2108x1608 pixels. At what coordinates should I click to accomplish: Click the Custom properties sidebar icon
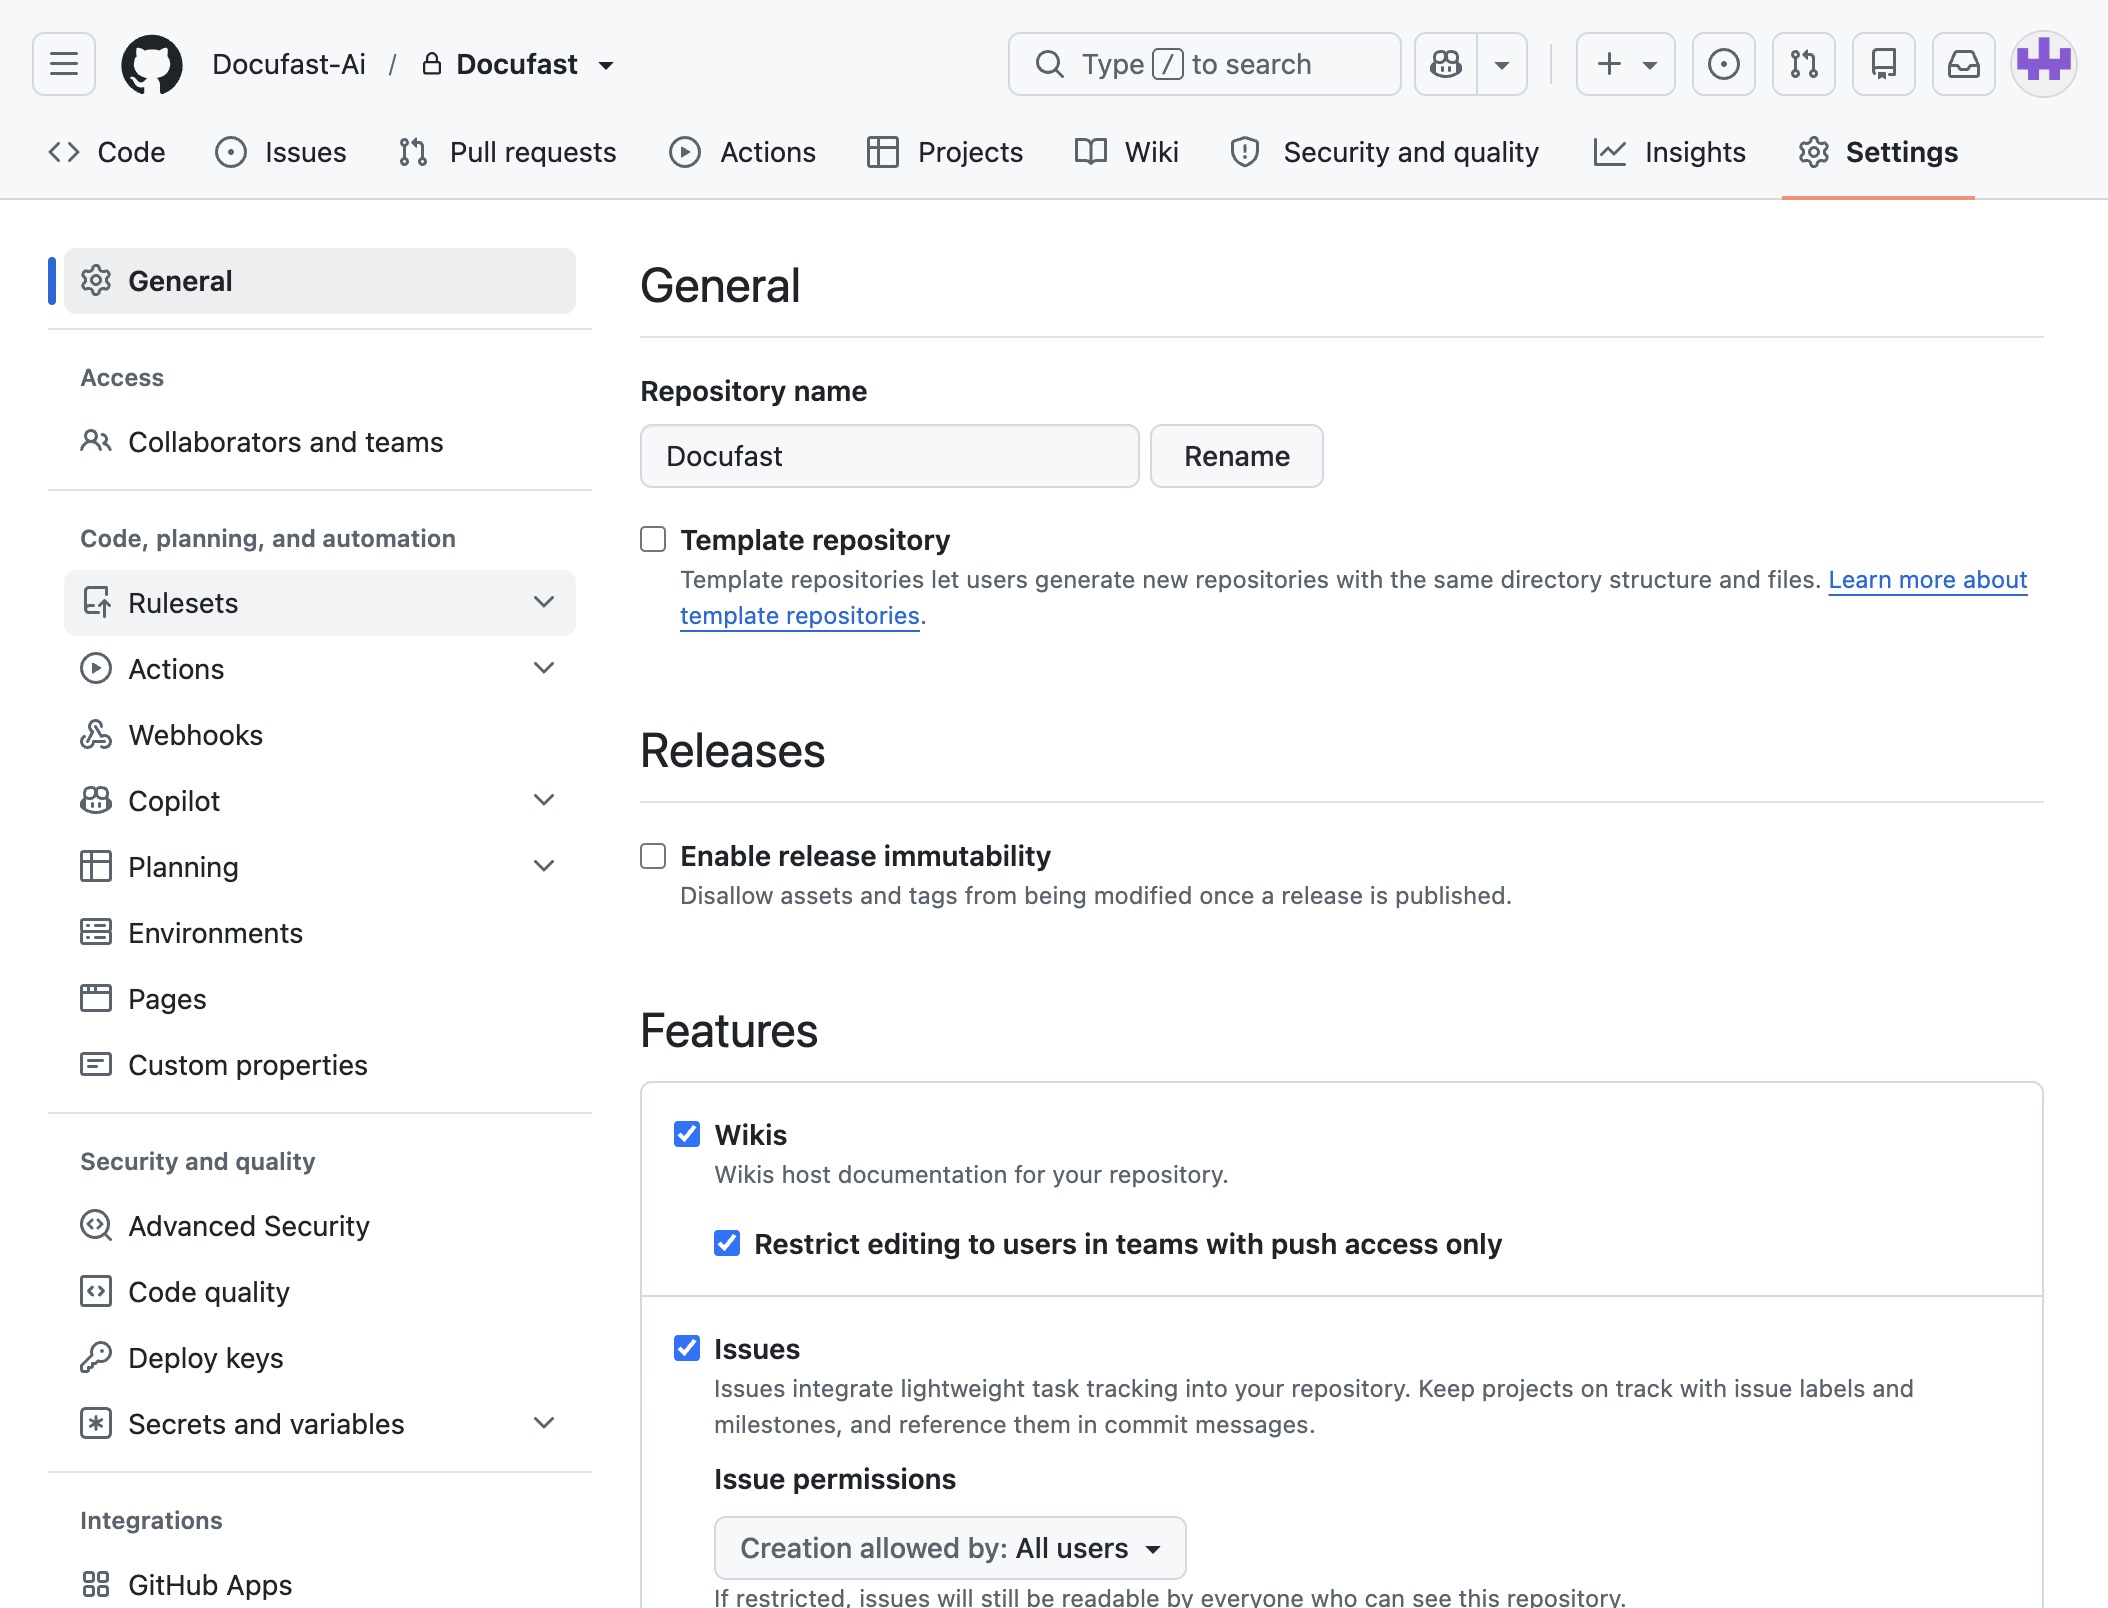(96, 1065)
